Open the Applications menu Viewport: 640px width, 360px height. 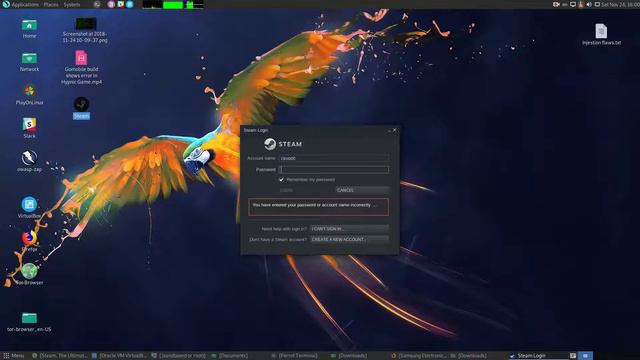click(25, 4)
